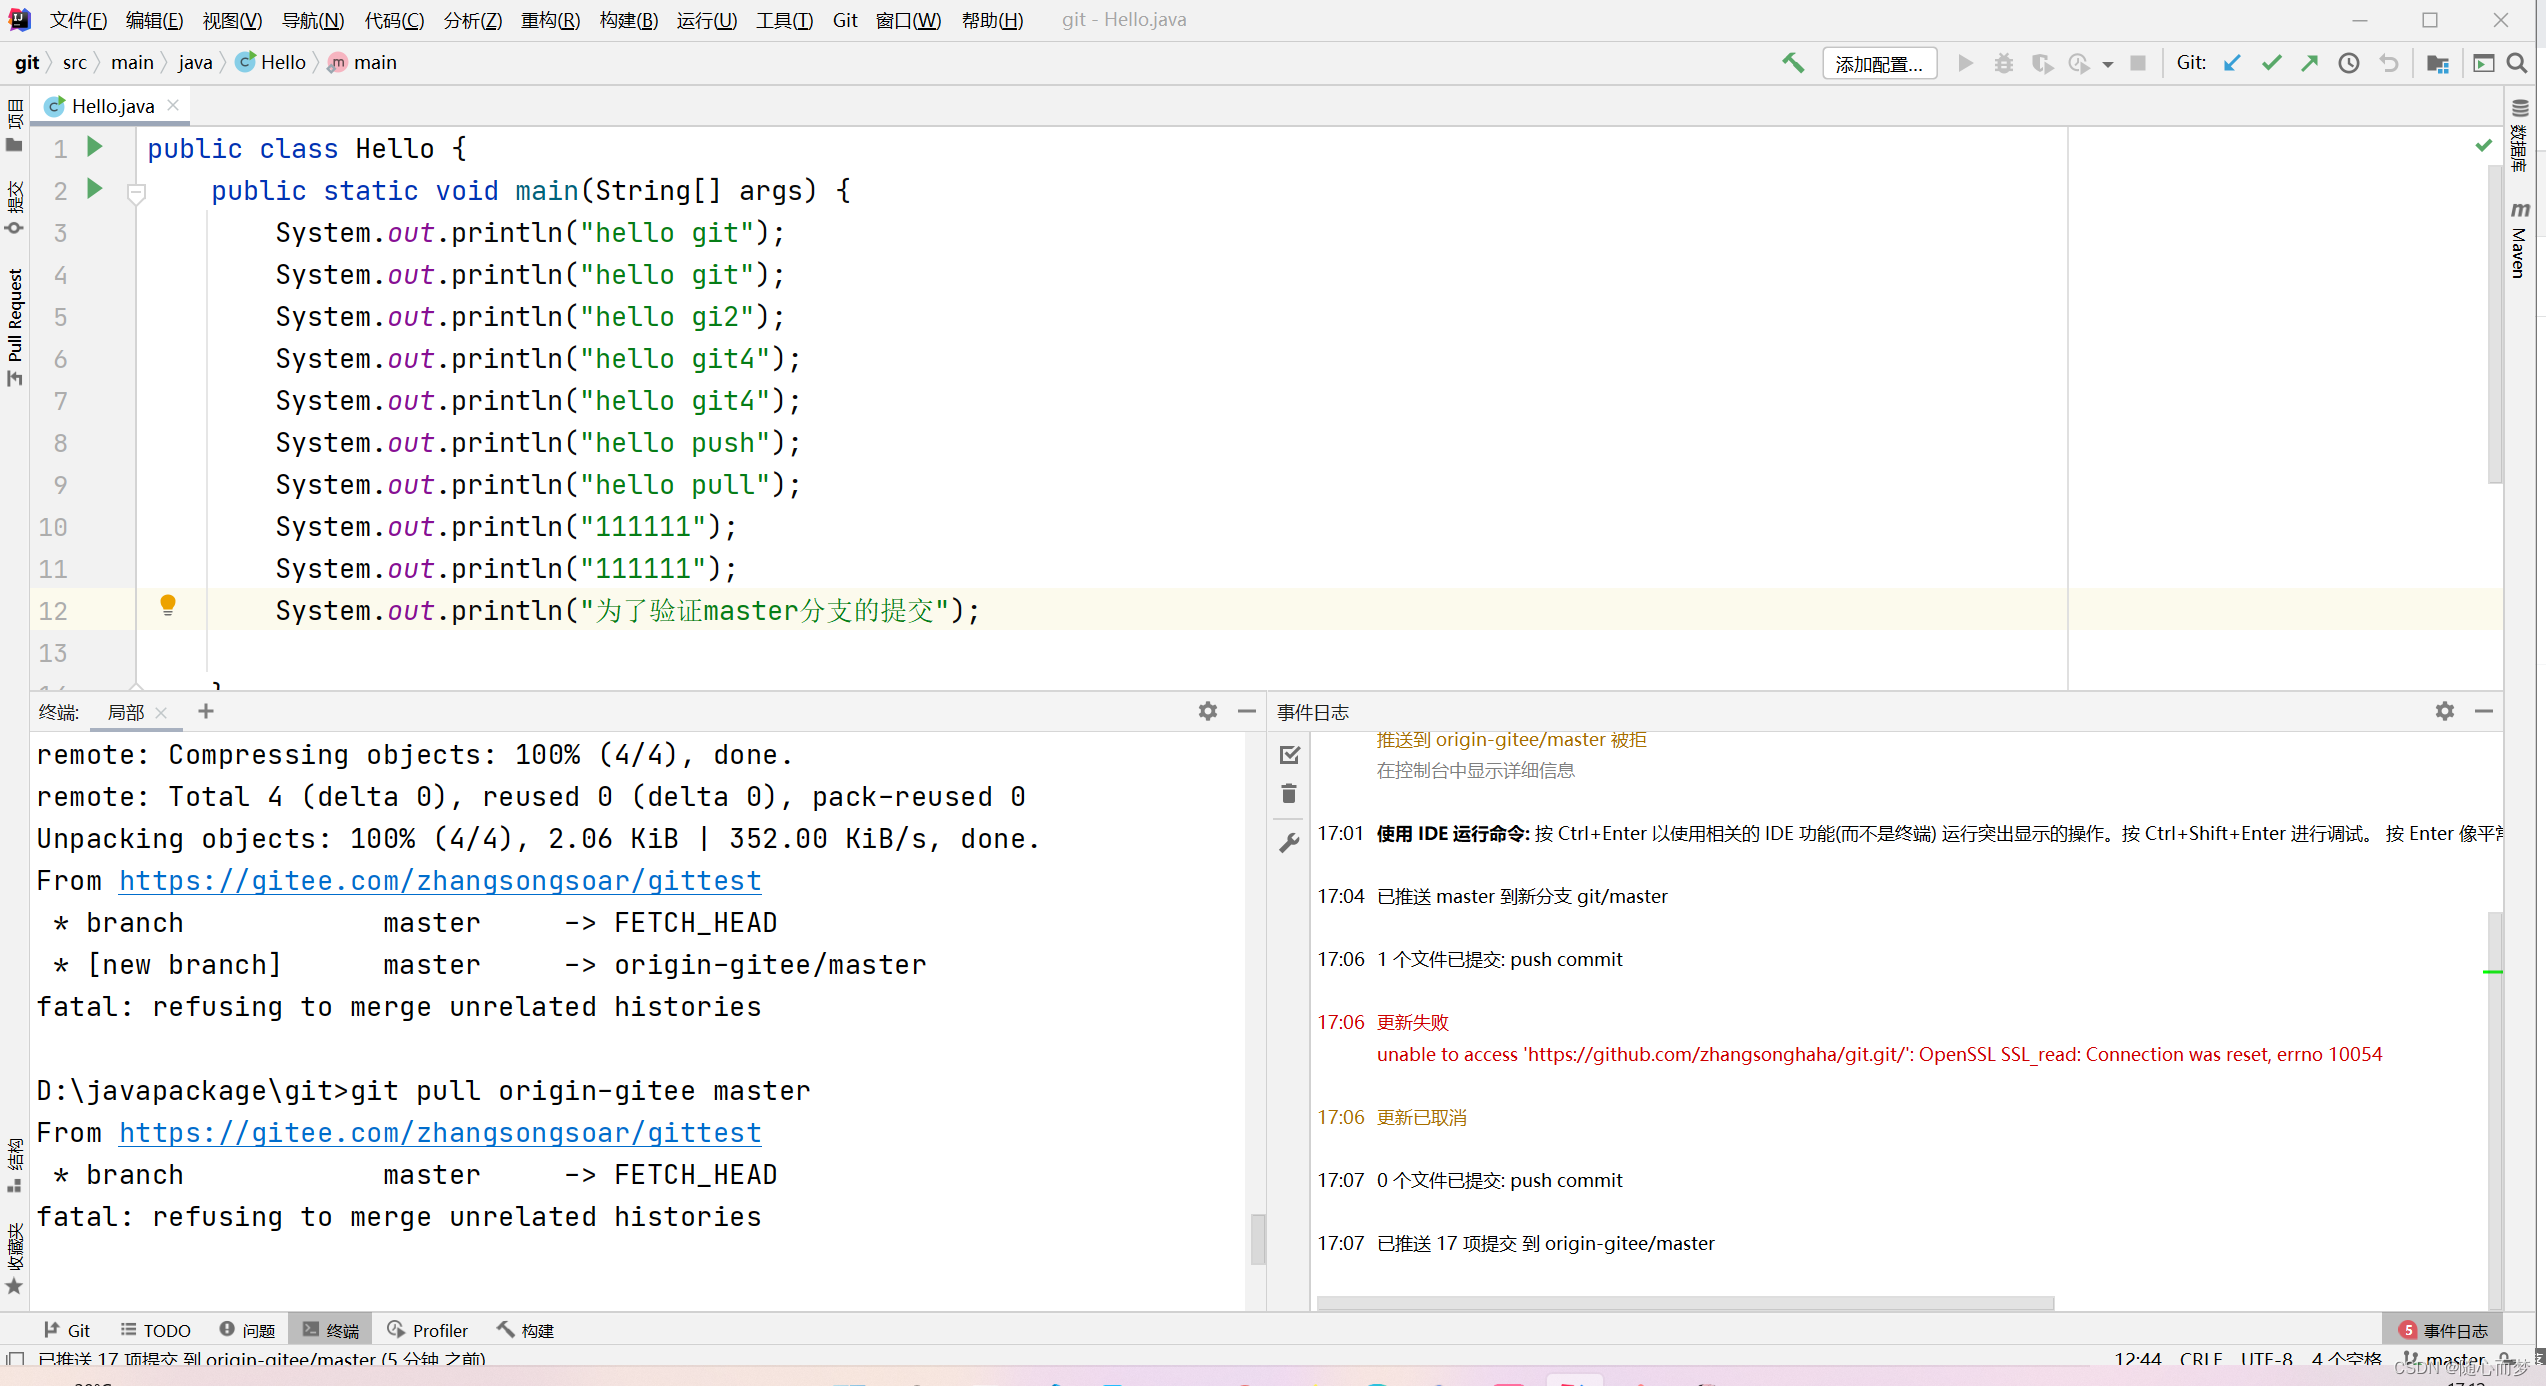Click Git push arrow icon
The image size is (2546, 1386).
pos(2309,63)
